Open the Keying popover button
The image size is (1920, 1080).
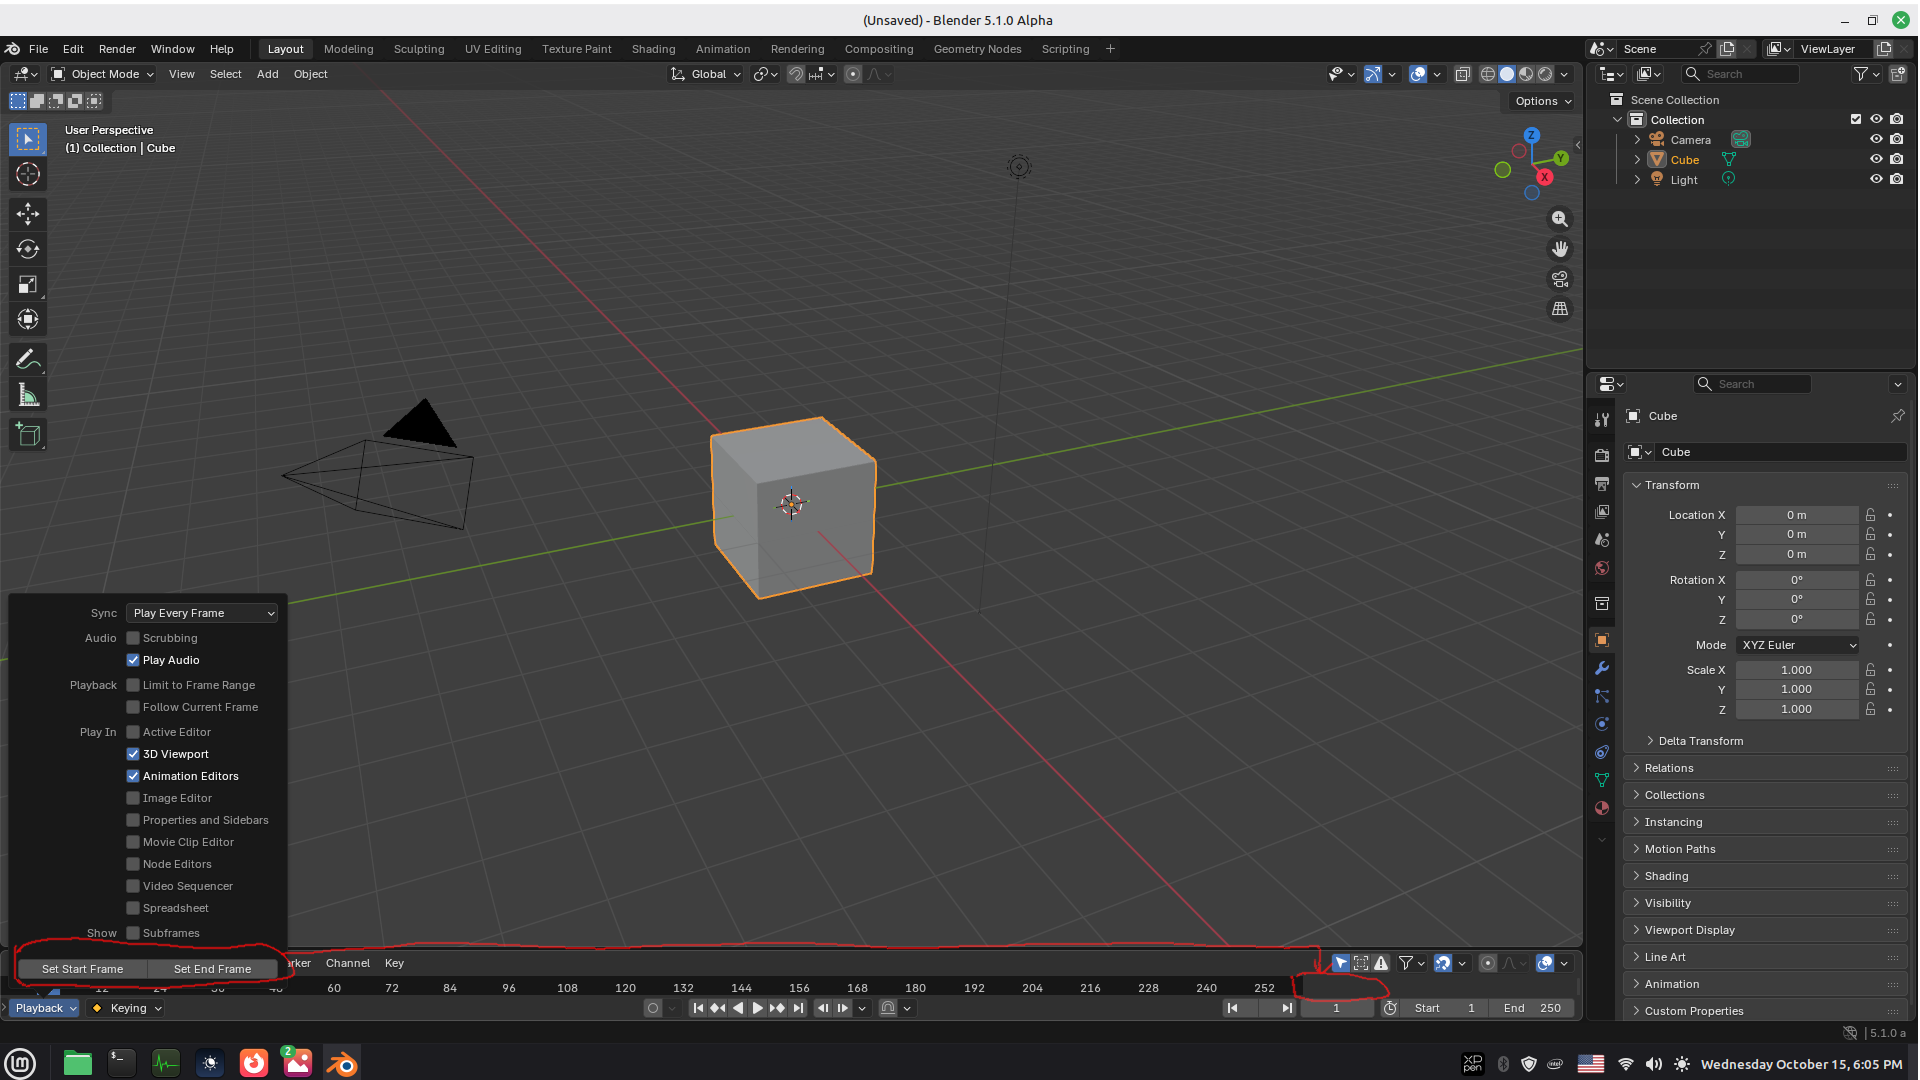[x=127, y=1008]
